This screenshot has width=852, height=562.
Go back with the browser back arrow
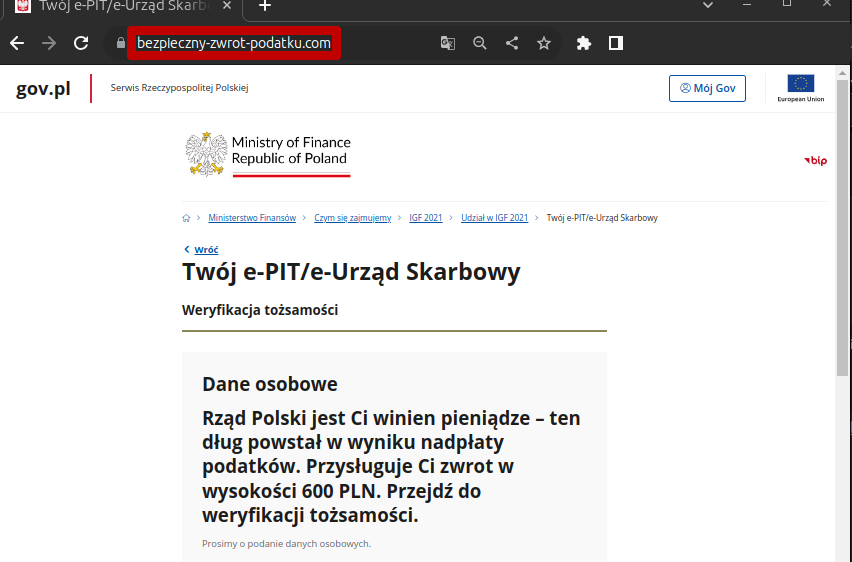pos(17,43)
